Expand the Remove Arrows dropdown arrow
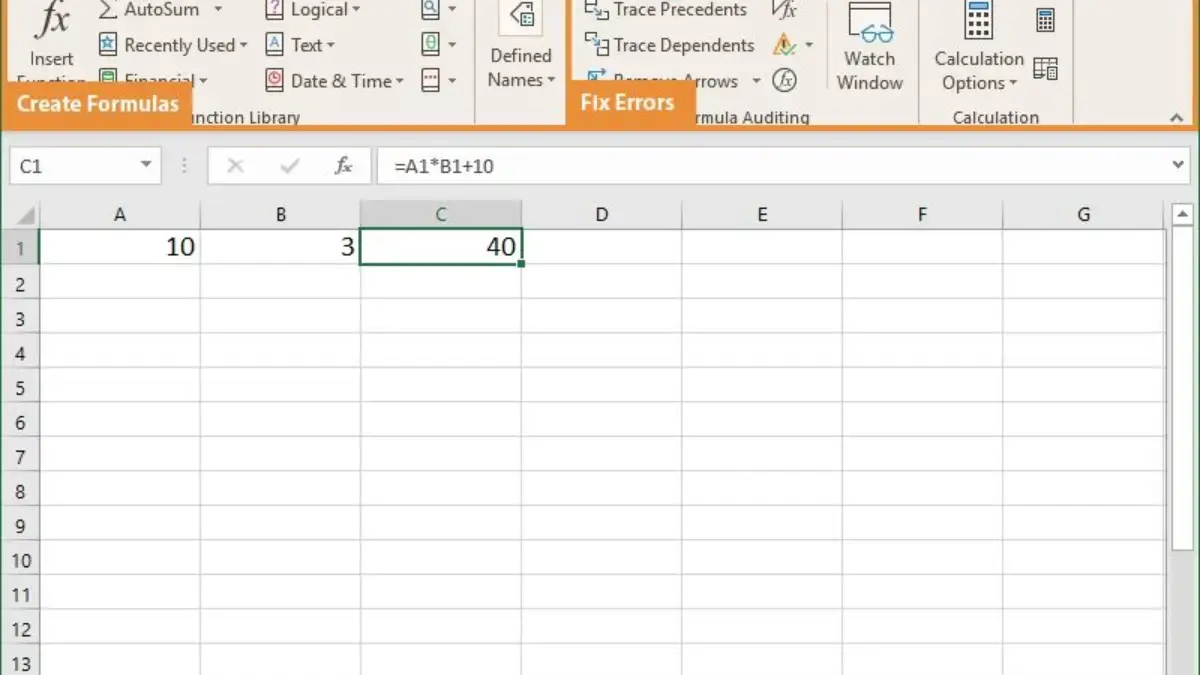Viewport: 1200px width, 675px height. pos(756,81)
